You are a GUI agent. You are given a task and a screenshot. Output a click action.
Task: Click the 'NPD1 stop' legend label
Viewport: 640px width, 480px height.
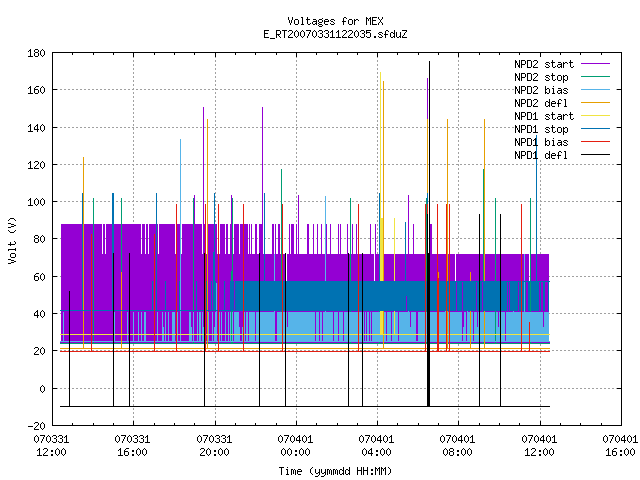pyautogui.click(x=541, y=129)
